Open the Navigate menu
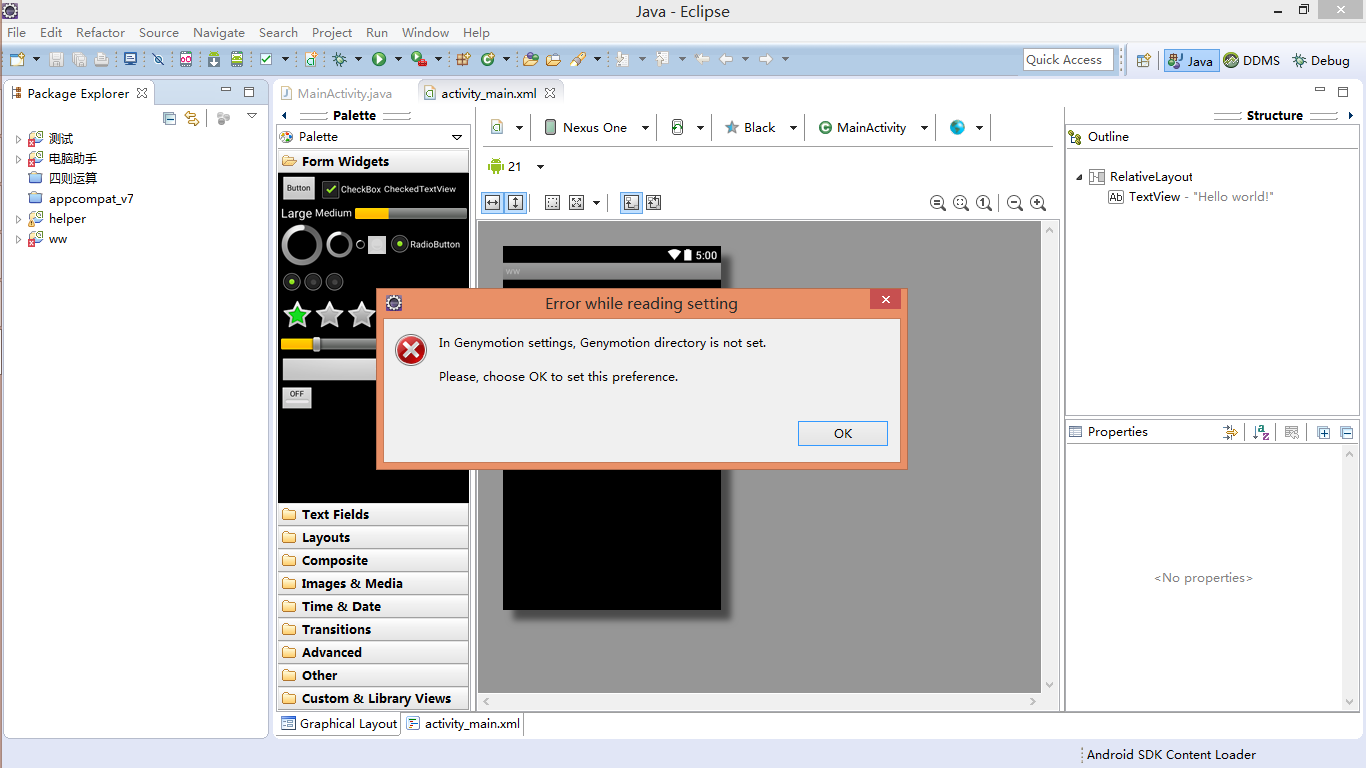The height and width of the screenshot is (768, 1366). (219, 32)
